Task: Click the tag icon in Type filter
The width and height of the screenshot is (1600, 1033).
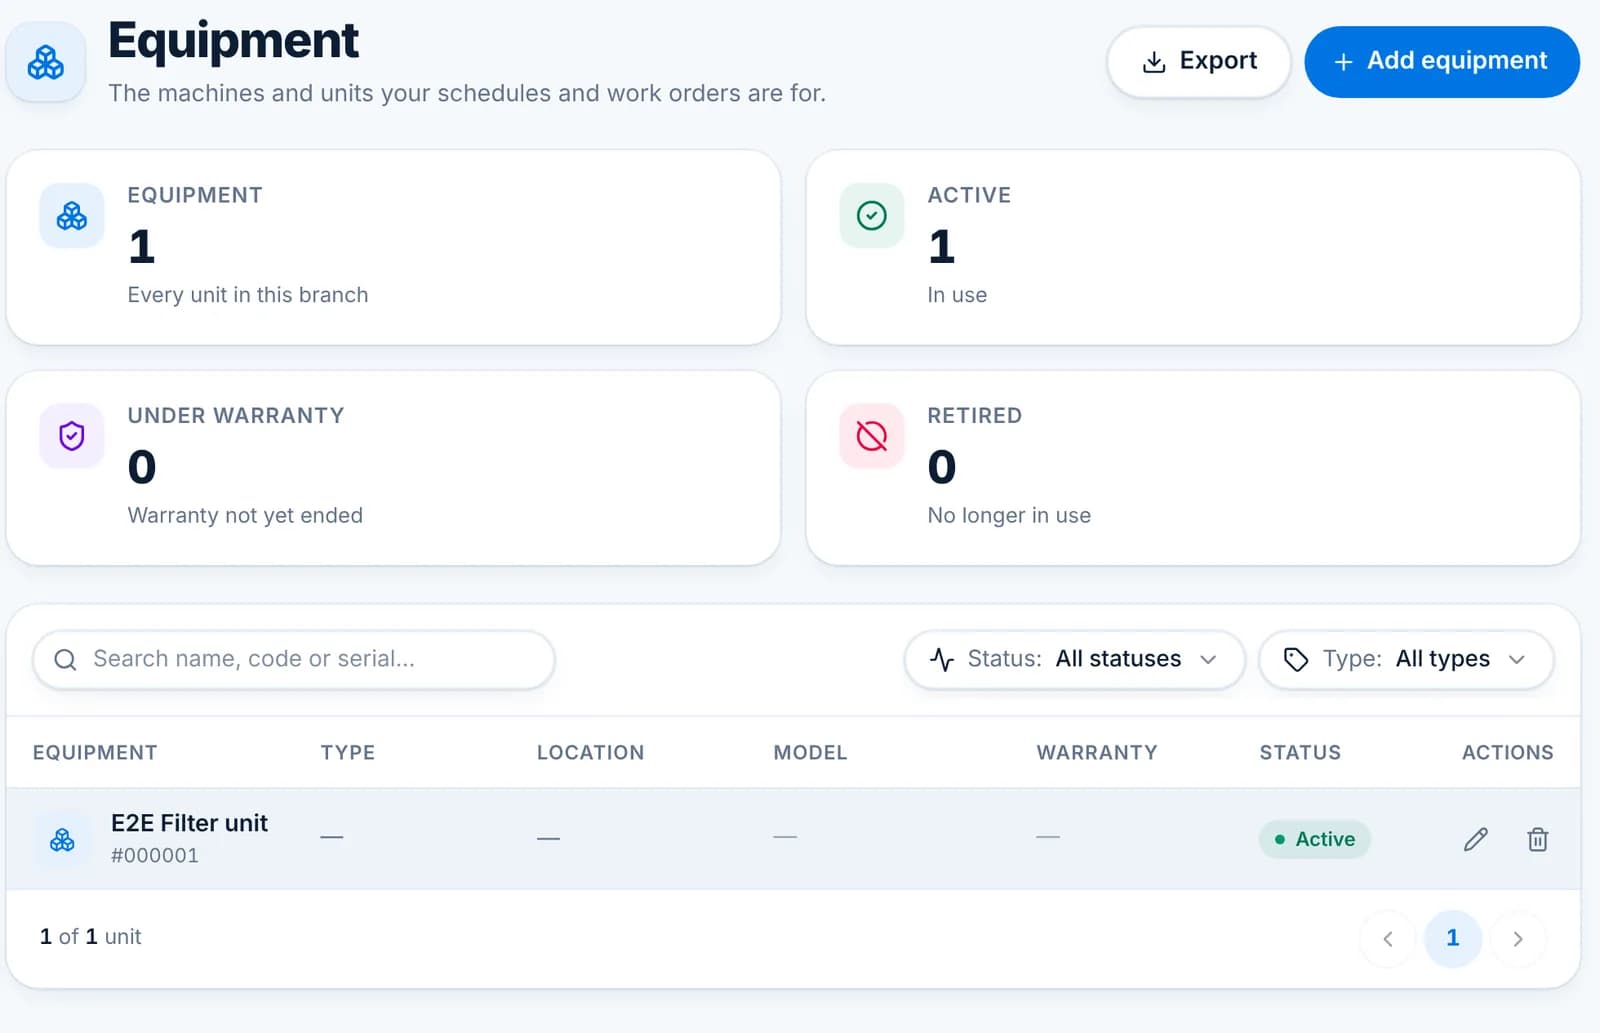Action: 1296,659
